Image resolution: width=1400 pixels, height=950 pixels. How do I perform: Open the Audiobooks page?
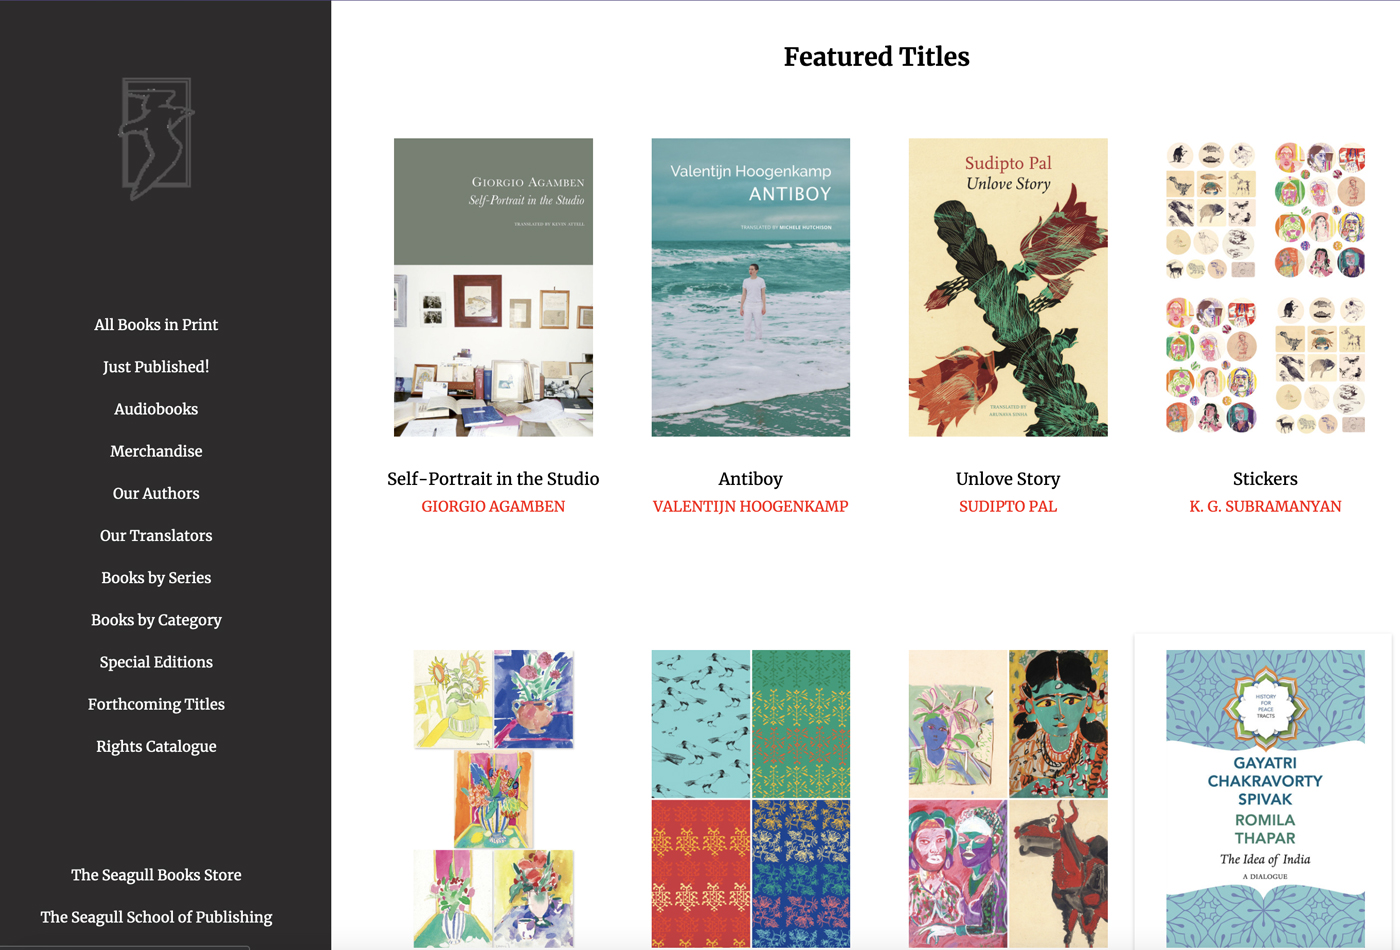click(x=156, y=409)
